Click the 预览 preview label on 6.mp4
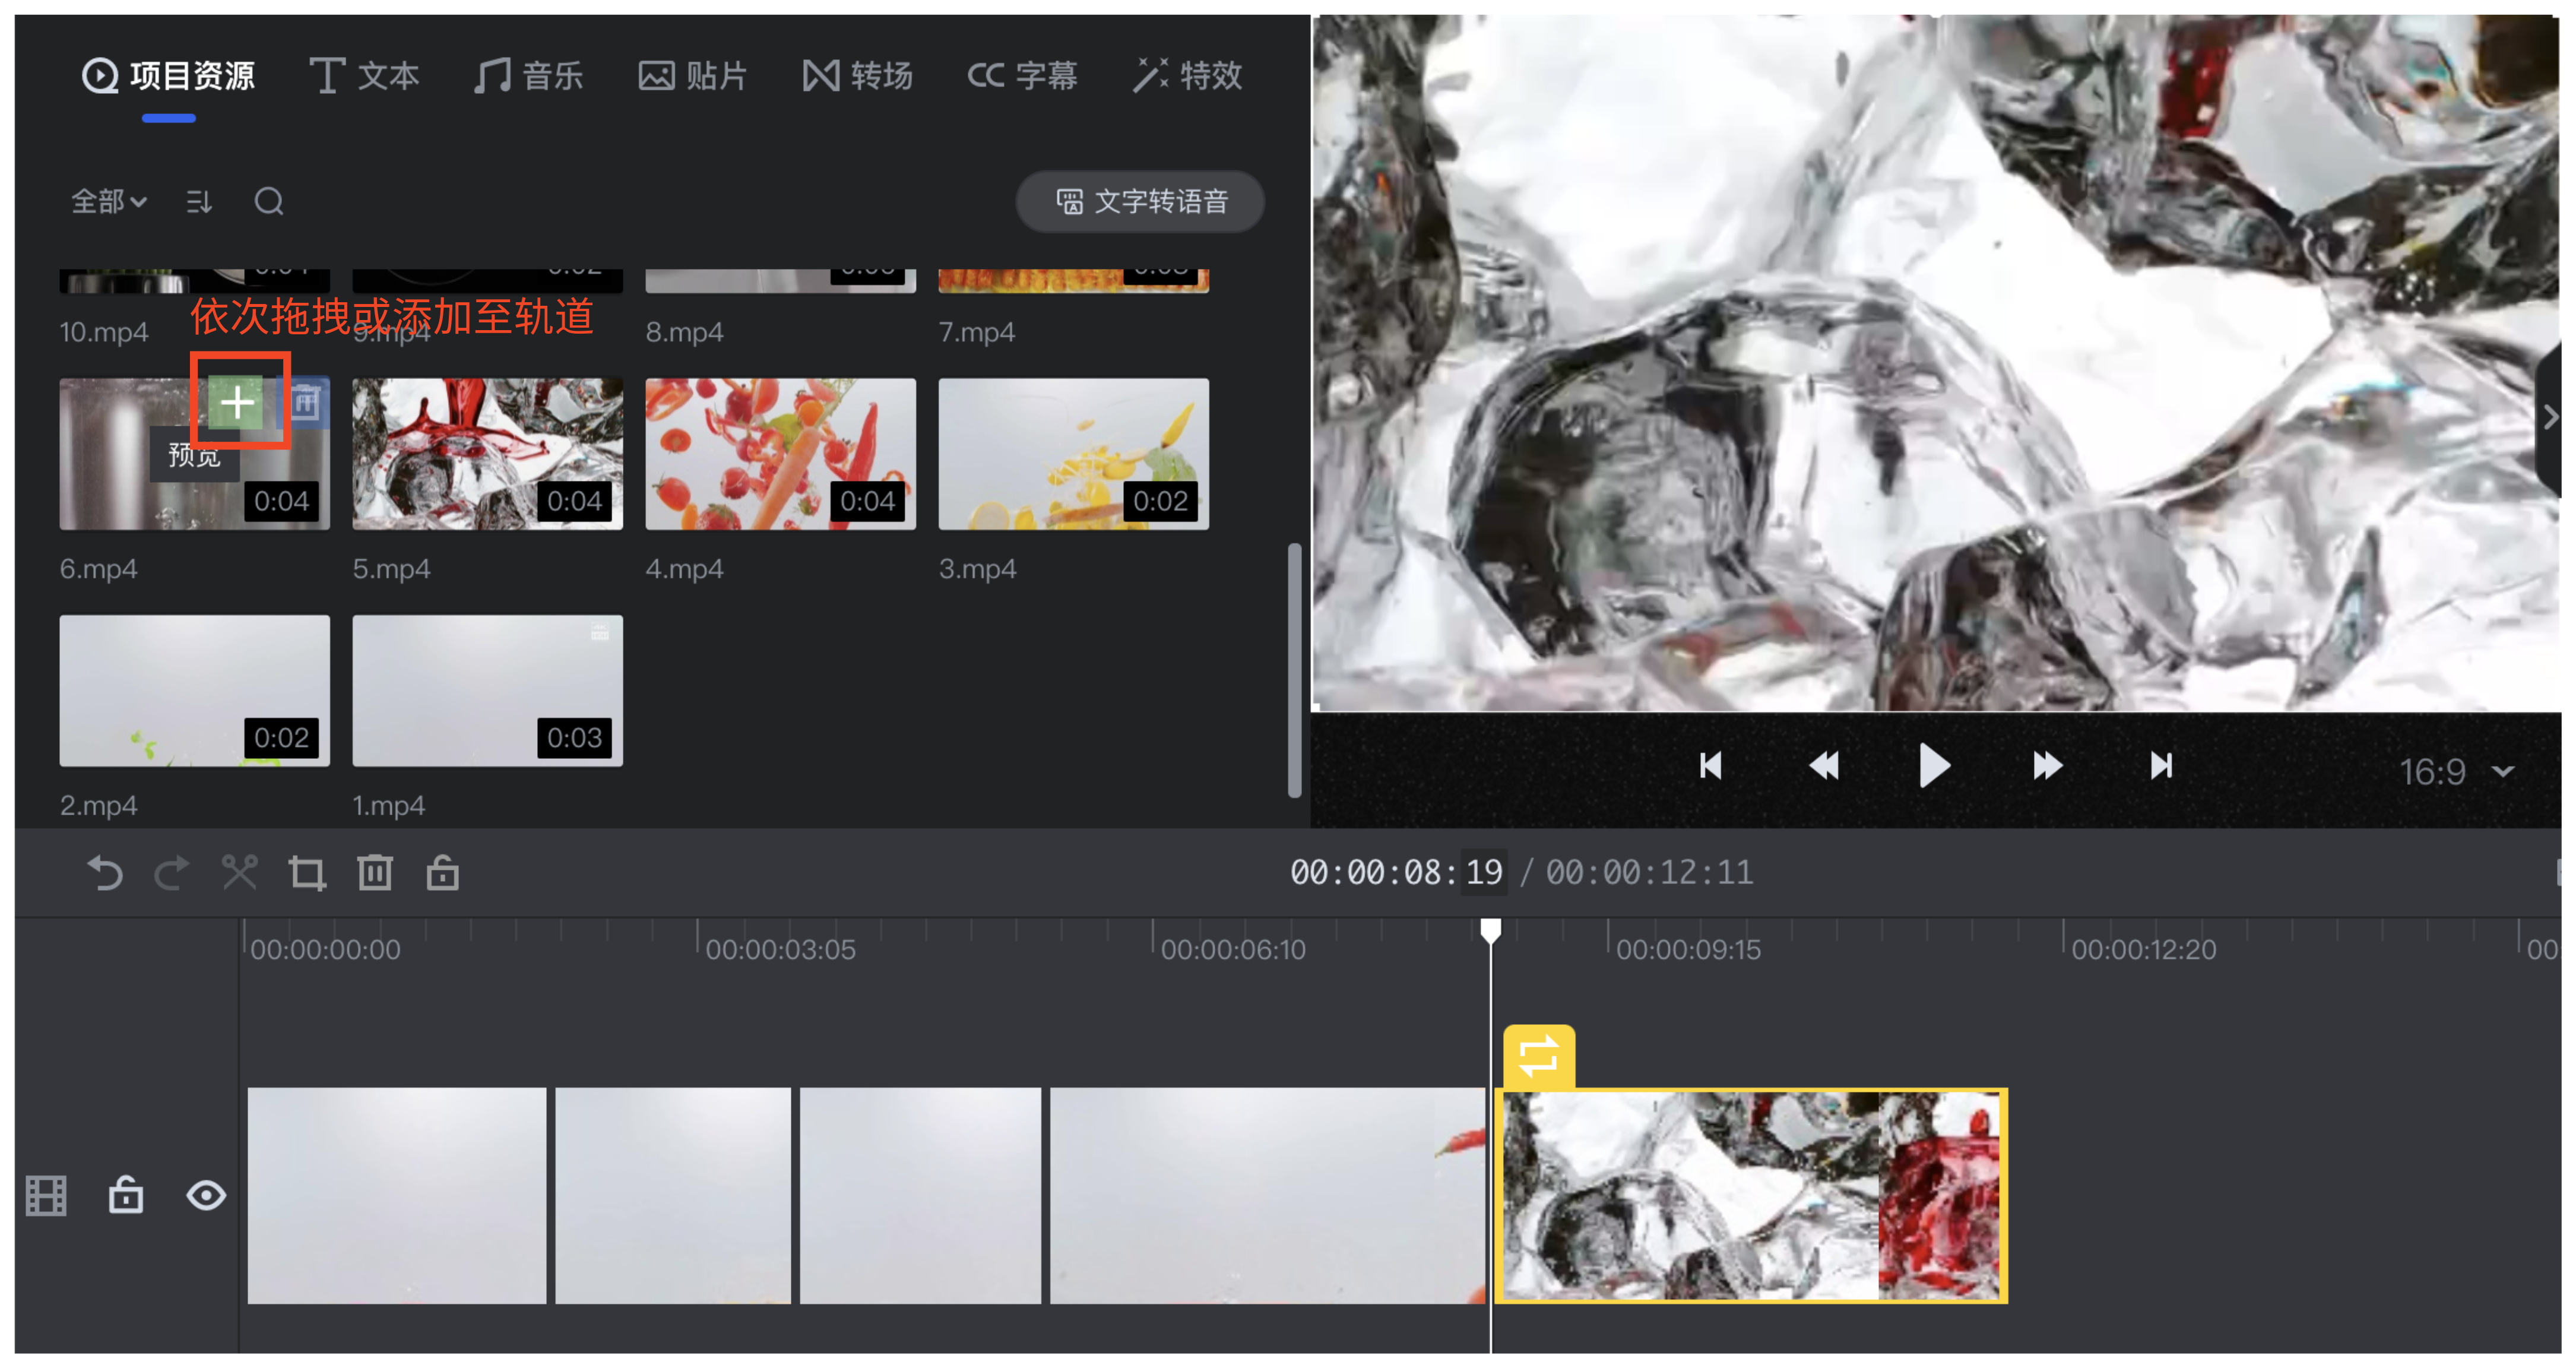The height and width of the screenshot is (1368, 2576). [x=194, y=456]
